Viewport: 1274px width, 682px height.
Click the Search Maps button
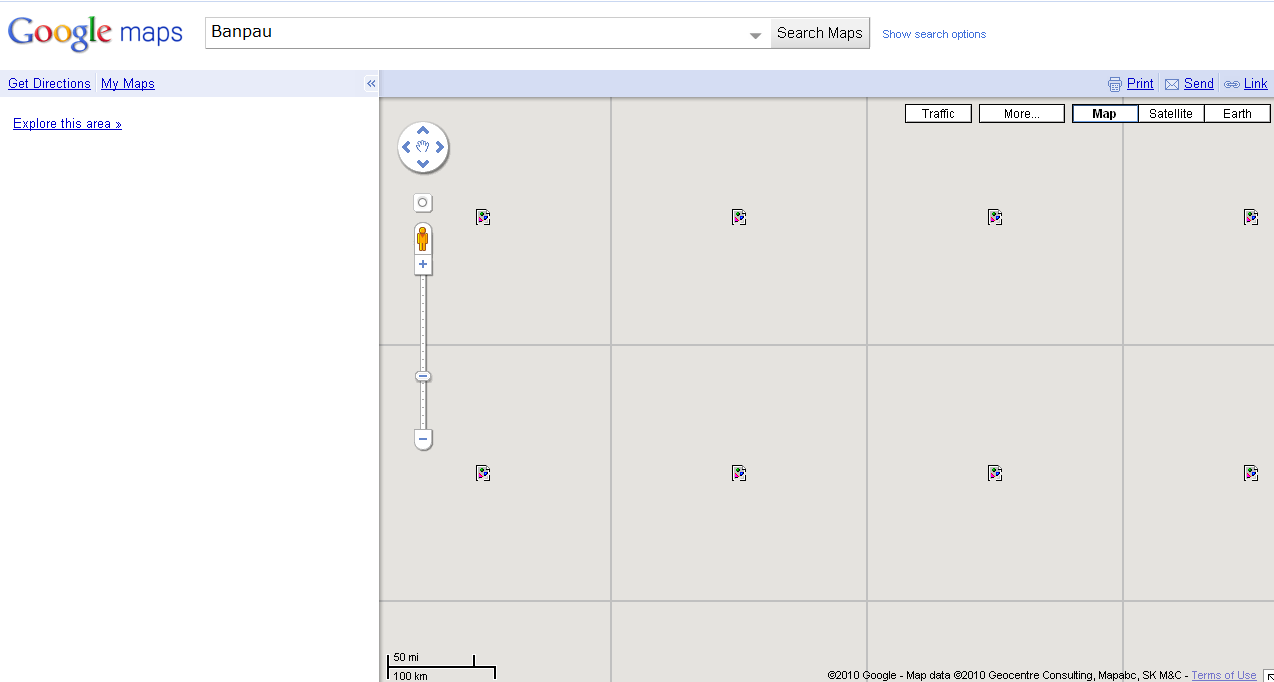(820, 33)
